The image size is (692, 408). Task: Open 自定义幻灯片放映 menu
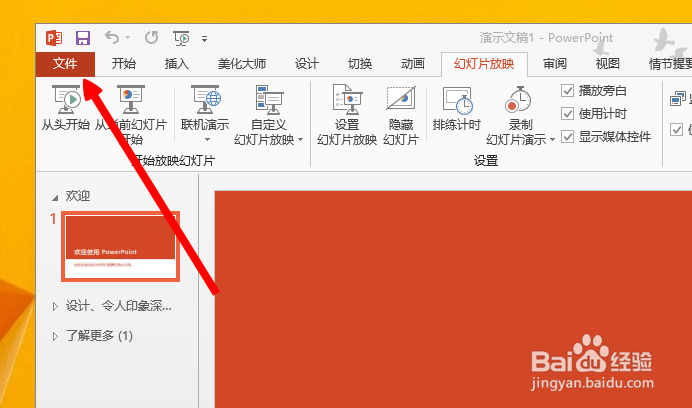(269, 115)
